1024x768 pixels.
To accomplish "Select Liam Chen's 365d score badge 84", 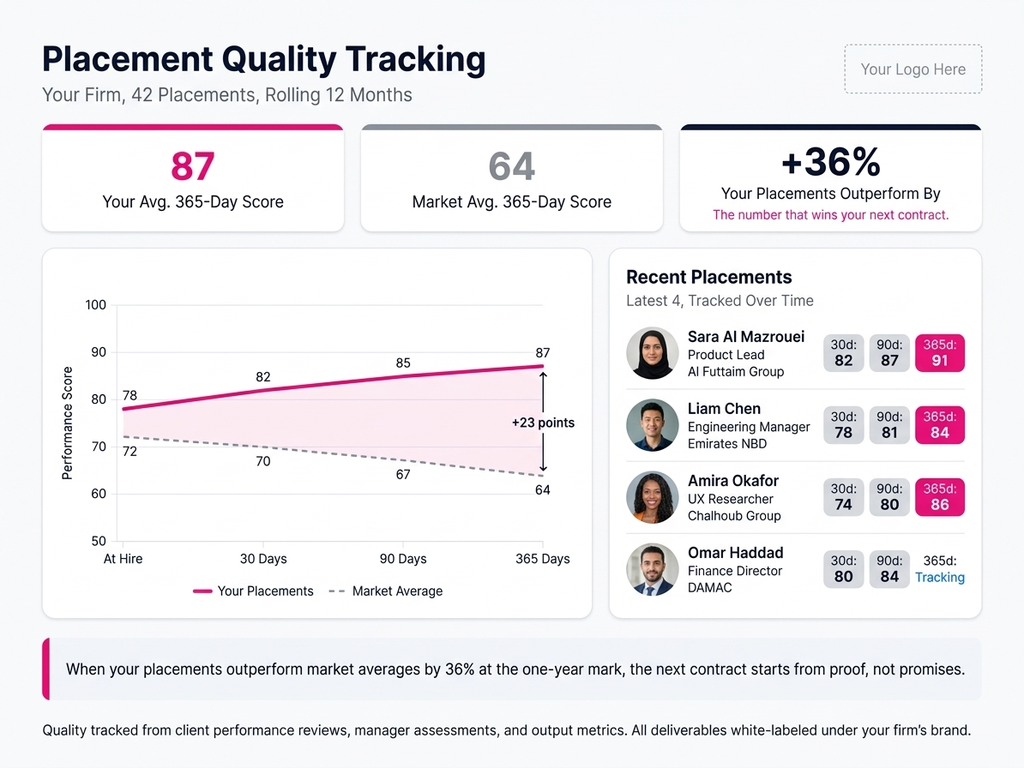I will (x=939, y=425).
